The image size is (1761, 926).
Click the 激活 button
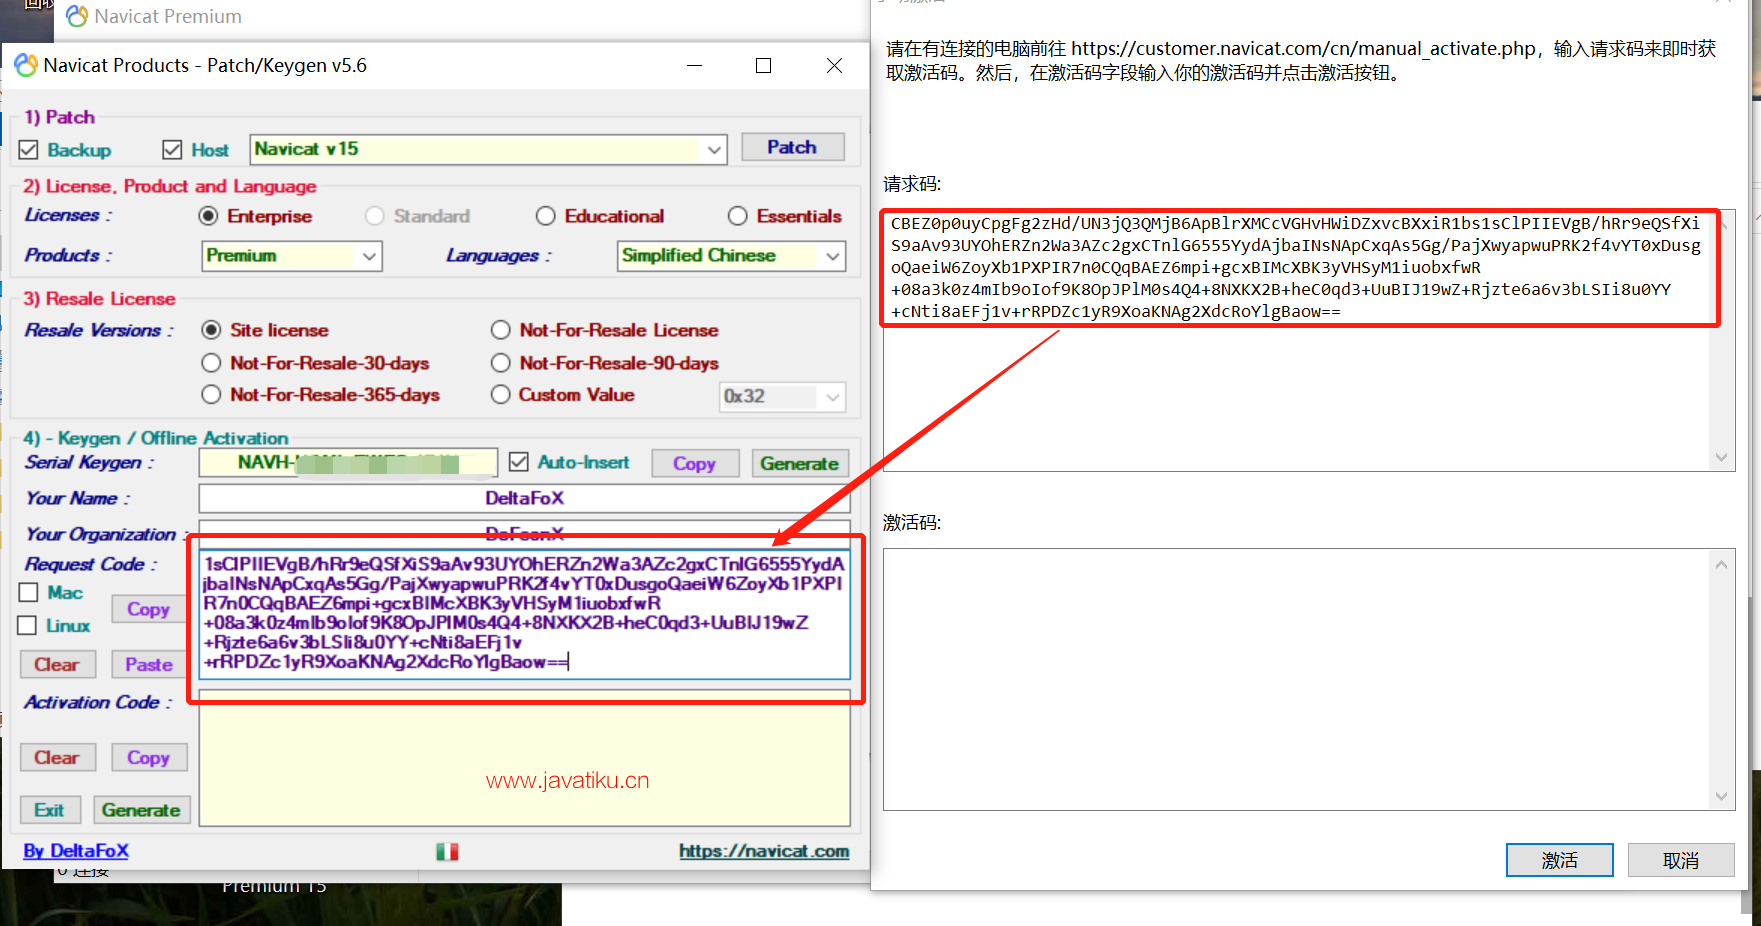click(1559, 860)
